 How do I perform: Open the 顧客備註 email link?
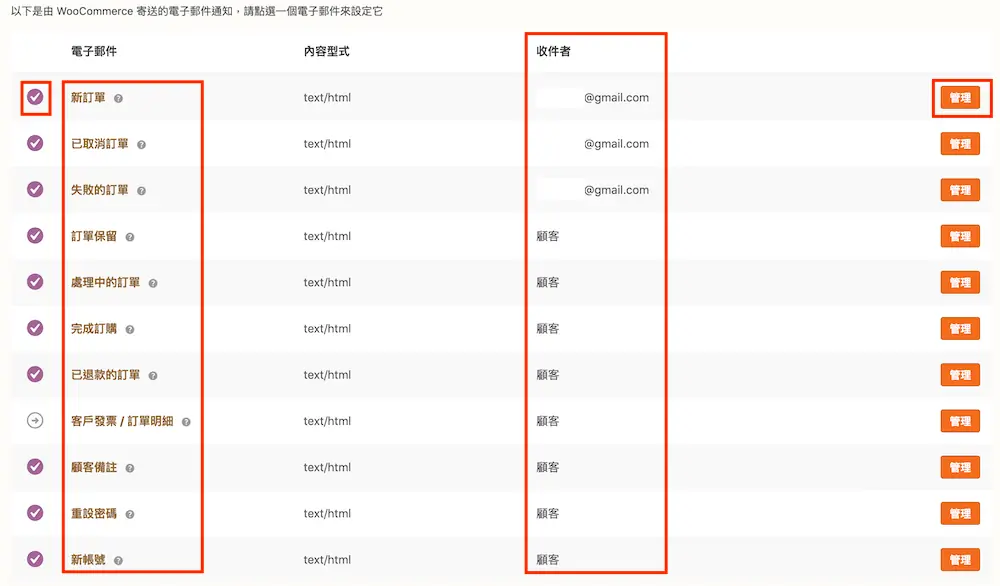(94, 467)
